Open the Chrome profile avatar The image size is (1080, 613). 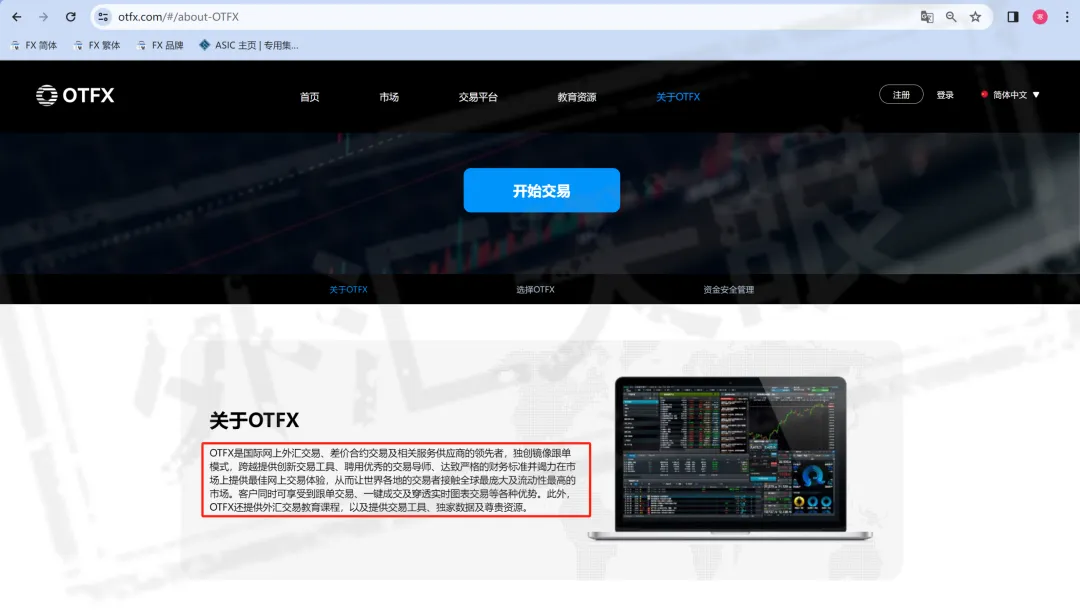(x=1040, y=17)
